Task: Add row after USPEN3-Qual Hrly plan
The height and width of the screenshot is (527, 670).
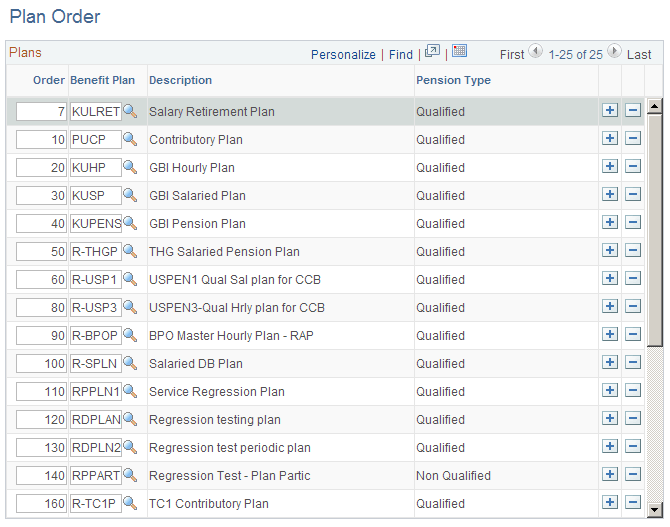Action: tap(610, 306)
